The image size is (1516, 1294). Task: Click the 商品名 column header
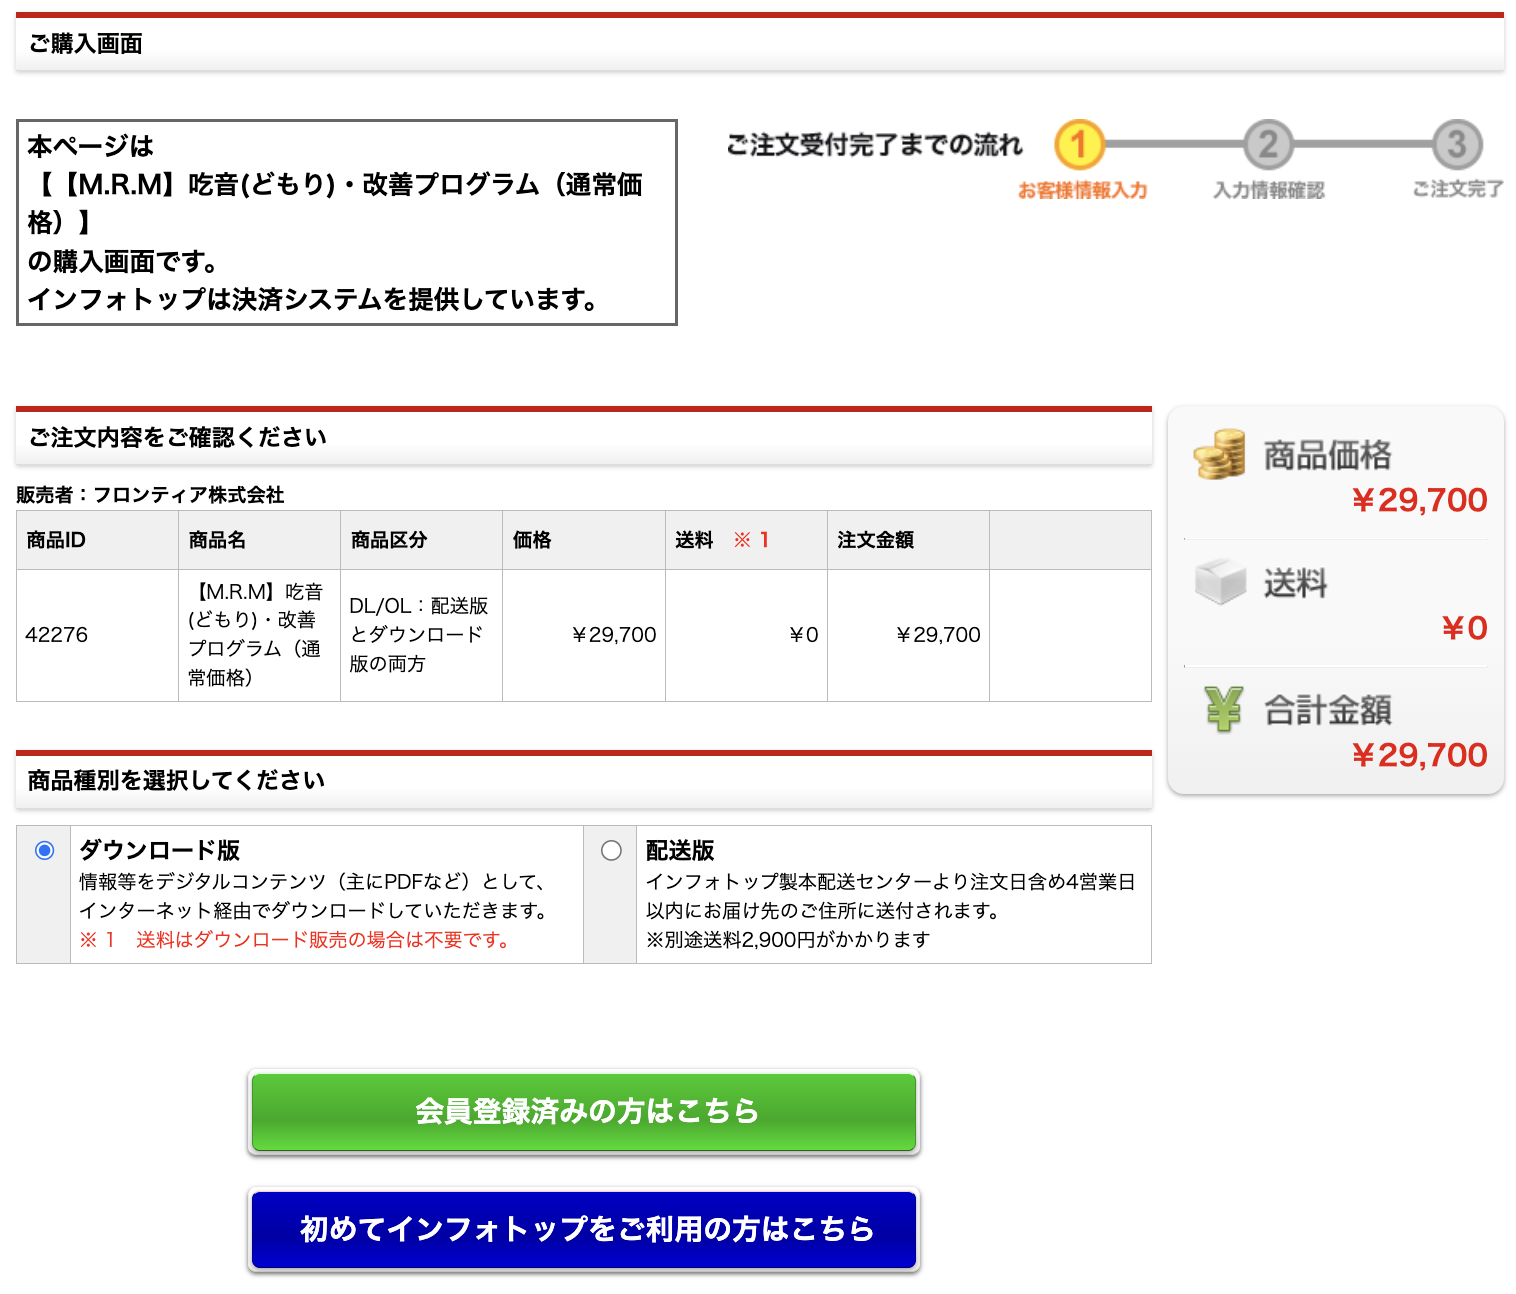point(259,540)
